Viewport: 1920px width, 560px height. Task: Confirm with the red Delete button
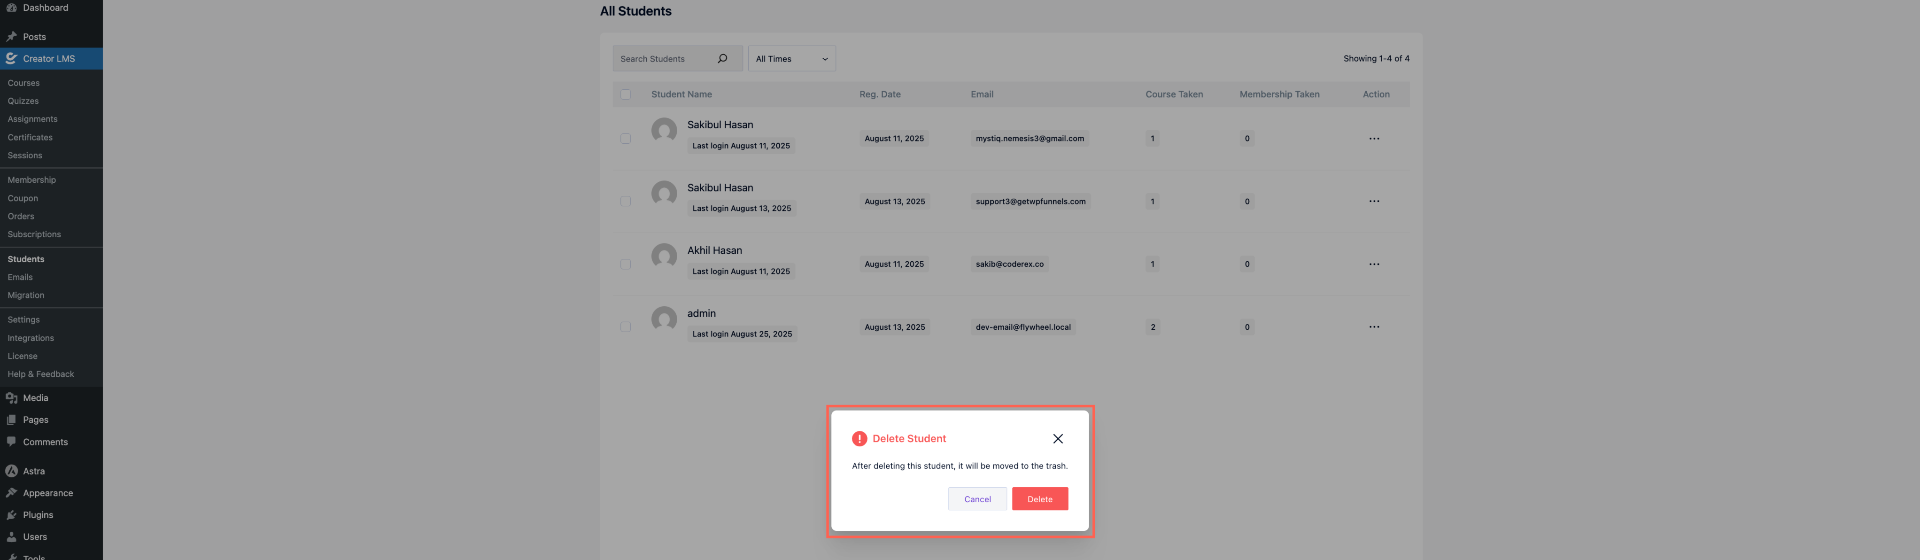point(1039,499)
